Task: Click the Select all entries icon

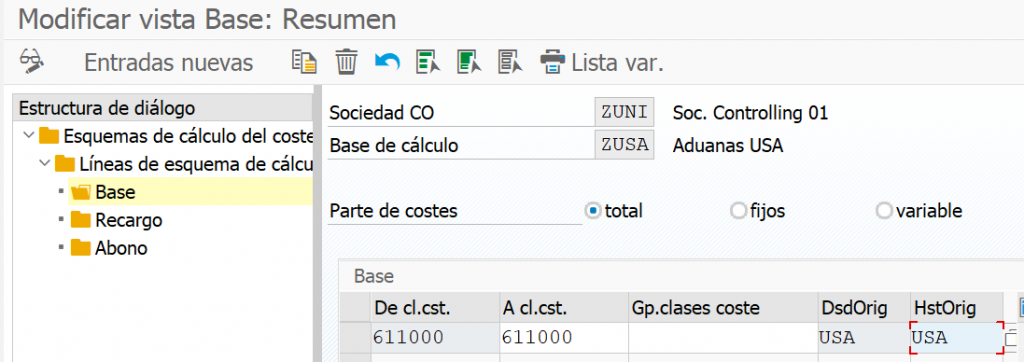Action: coord(428,62)
